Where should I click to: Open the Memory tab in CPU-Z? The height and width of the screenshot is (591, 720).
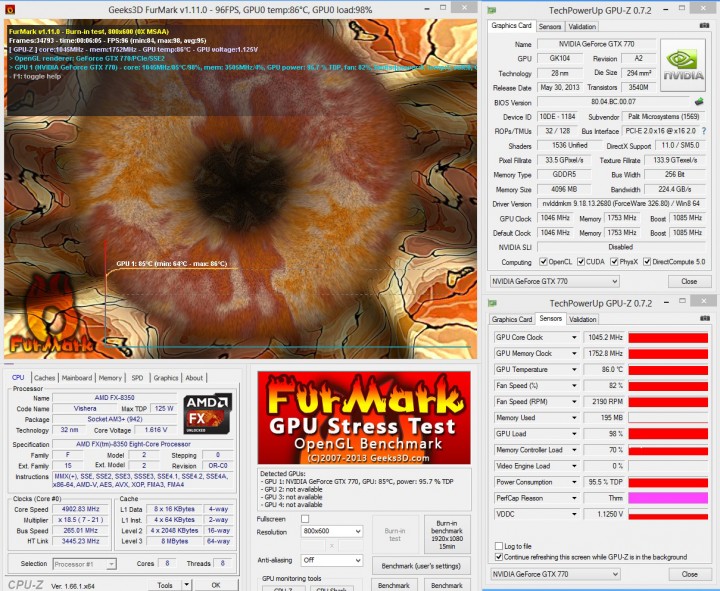(x=110, y=377)
